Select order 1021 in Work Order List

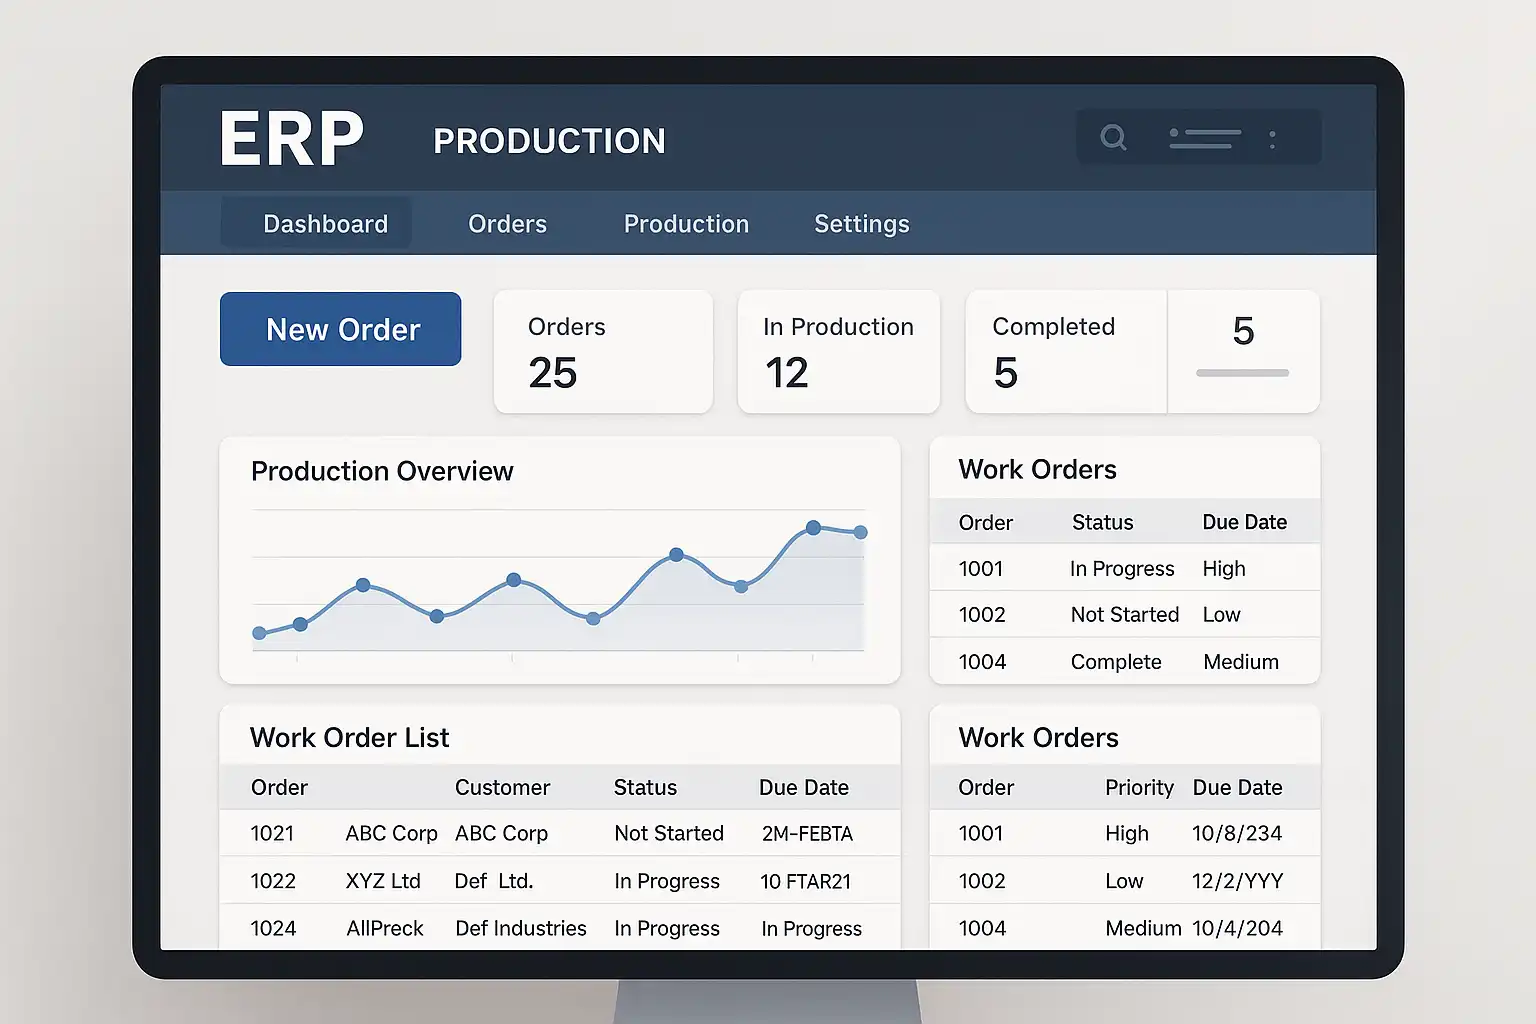coord(272,833)
